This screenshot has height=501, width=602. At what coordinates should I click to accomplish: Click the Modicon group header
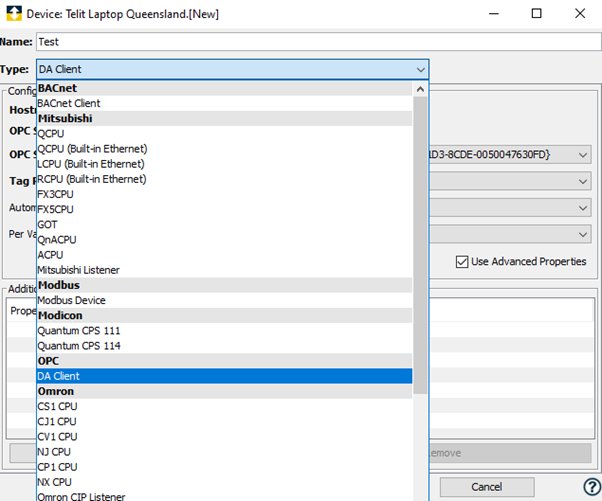tap(225, 316)
